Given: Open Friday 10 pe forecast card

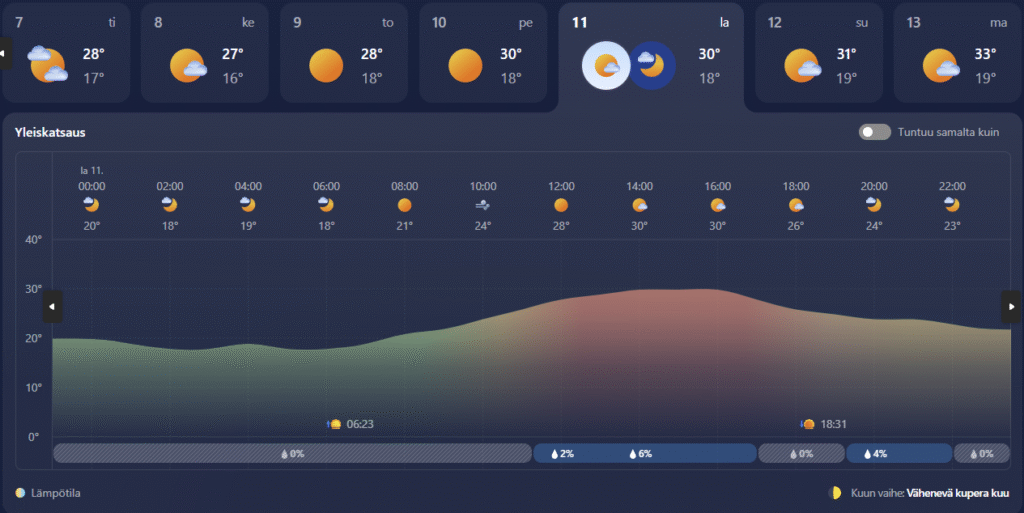Looking at the screenshot, I should (x=483, y=53).
